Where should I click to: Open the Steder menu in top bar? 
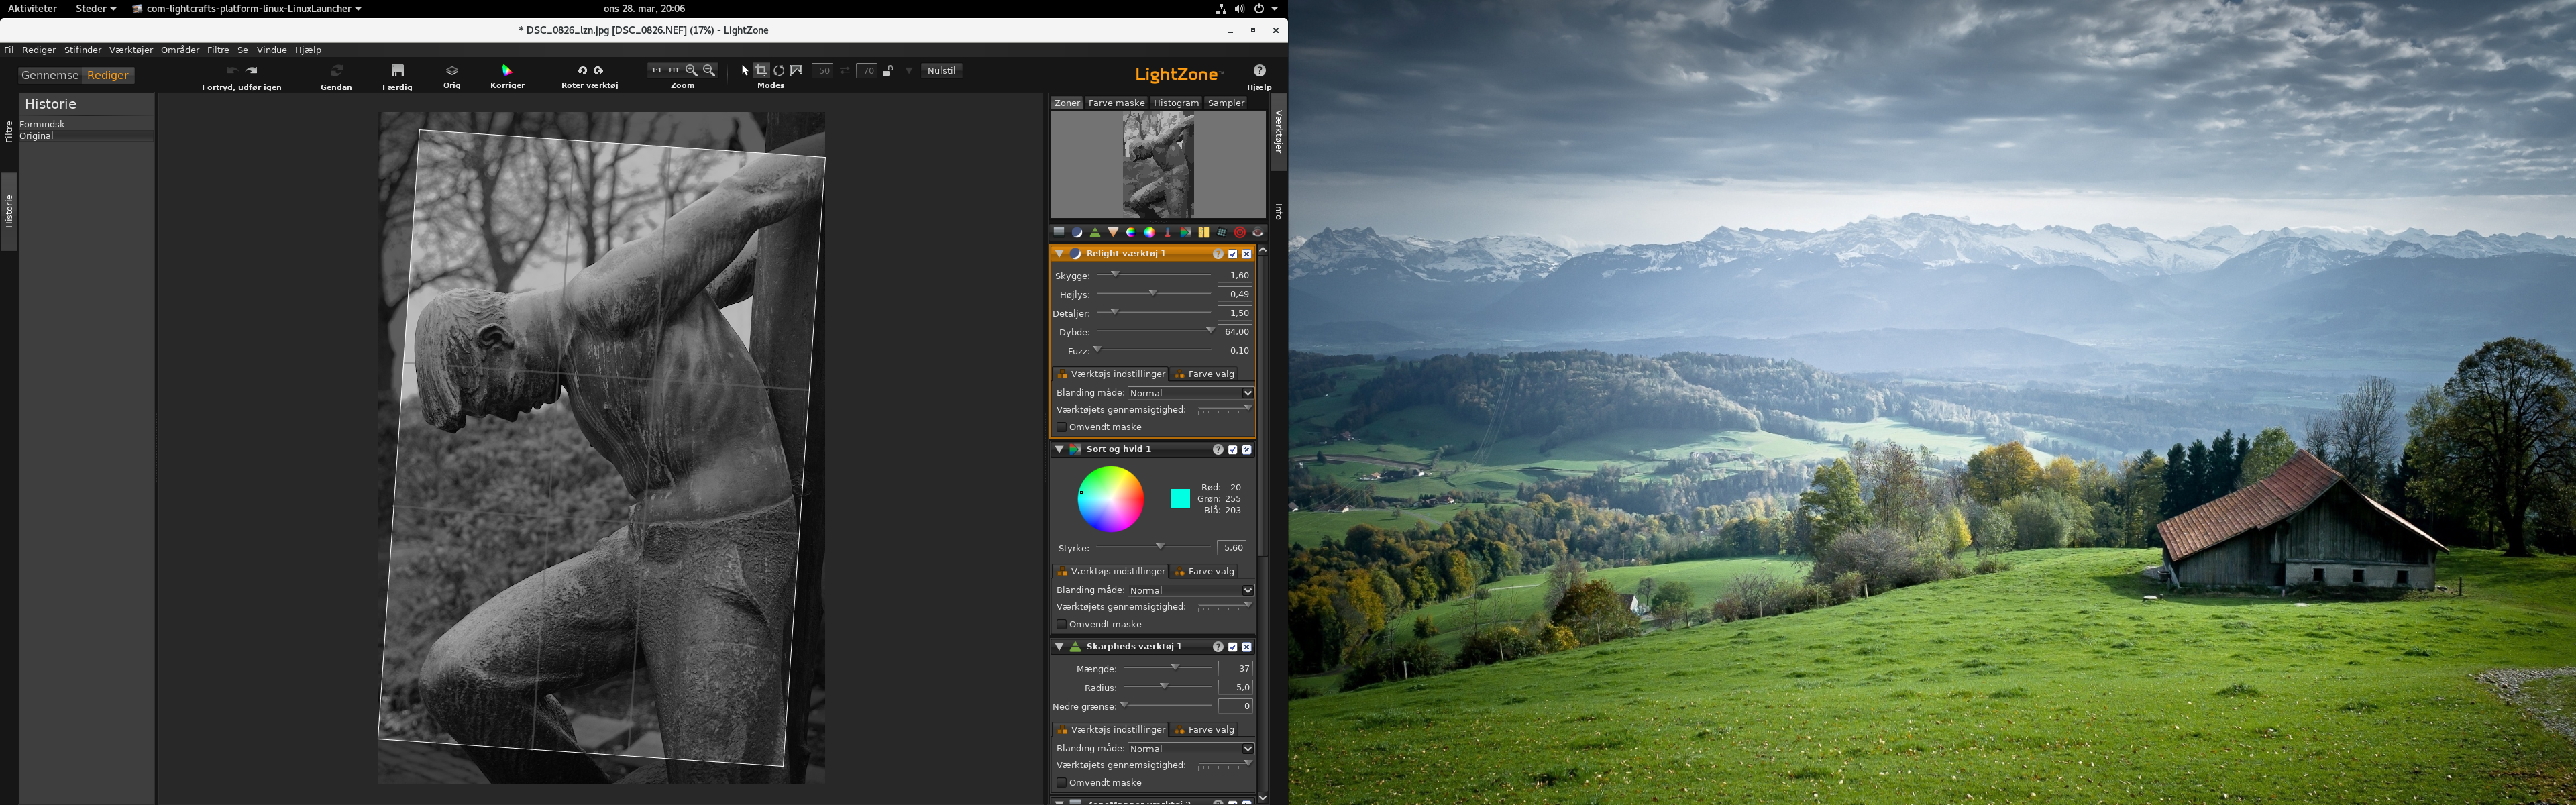pyautogui.click(x=96, y=8)
